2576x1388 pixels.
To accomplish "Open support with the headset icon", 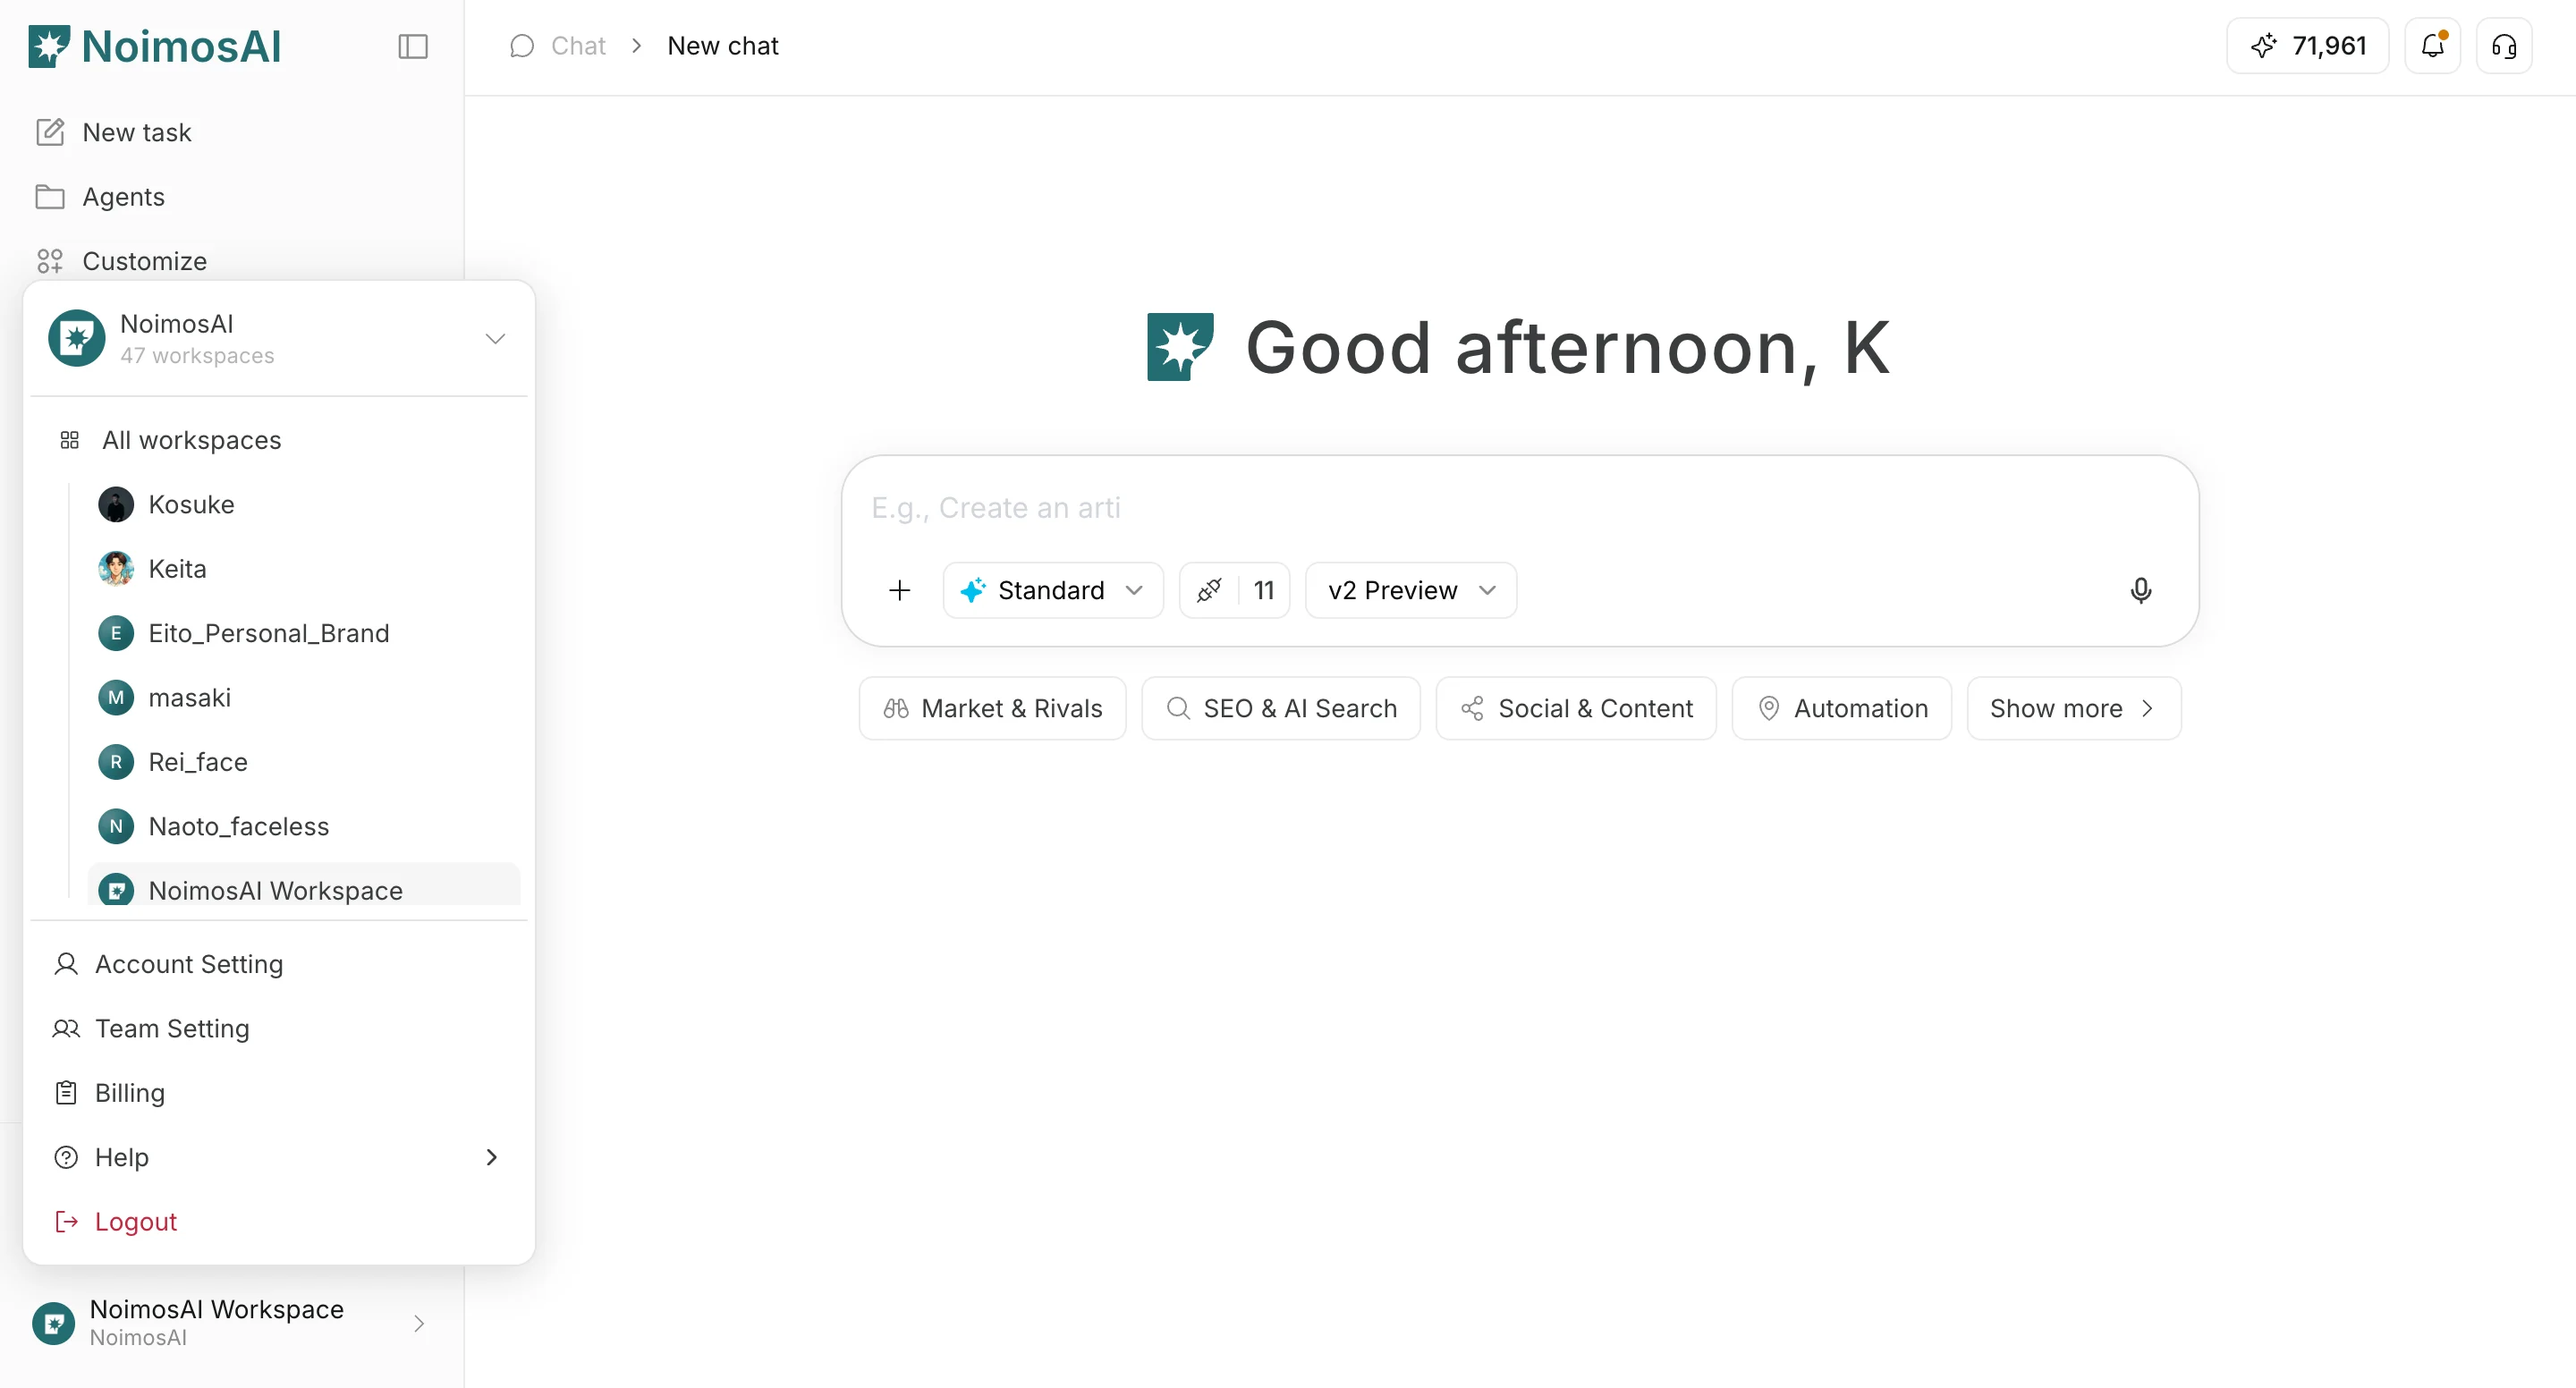I will 2504,46.
